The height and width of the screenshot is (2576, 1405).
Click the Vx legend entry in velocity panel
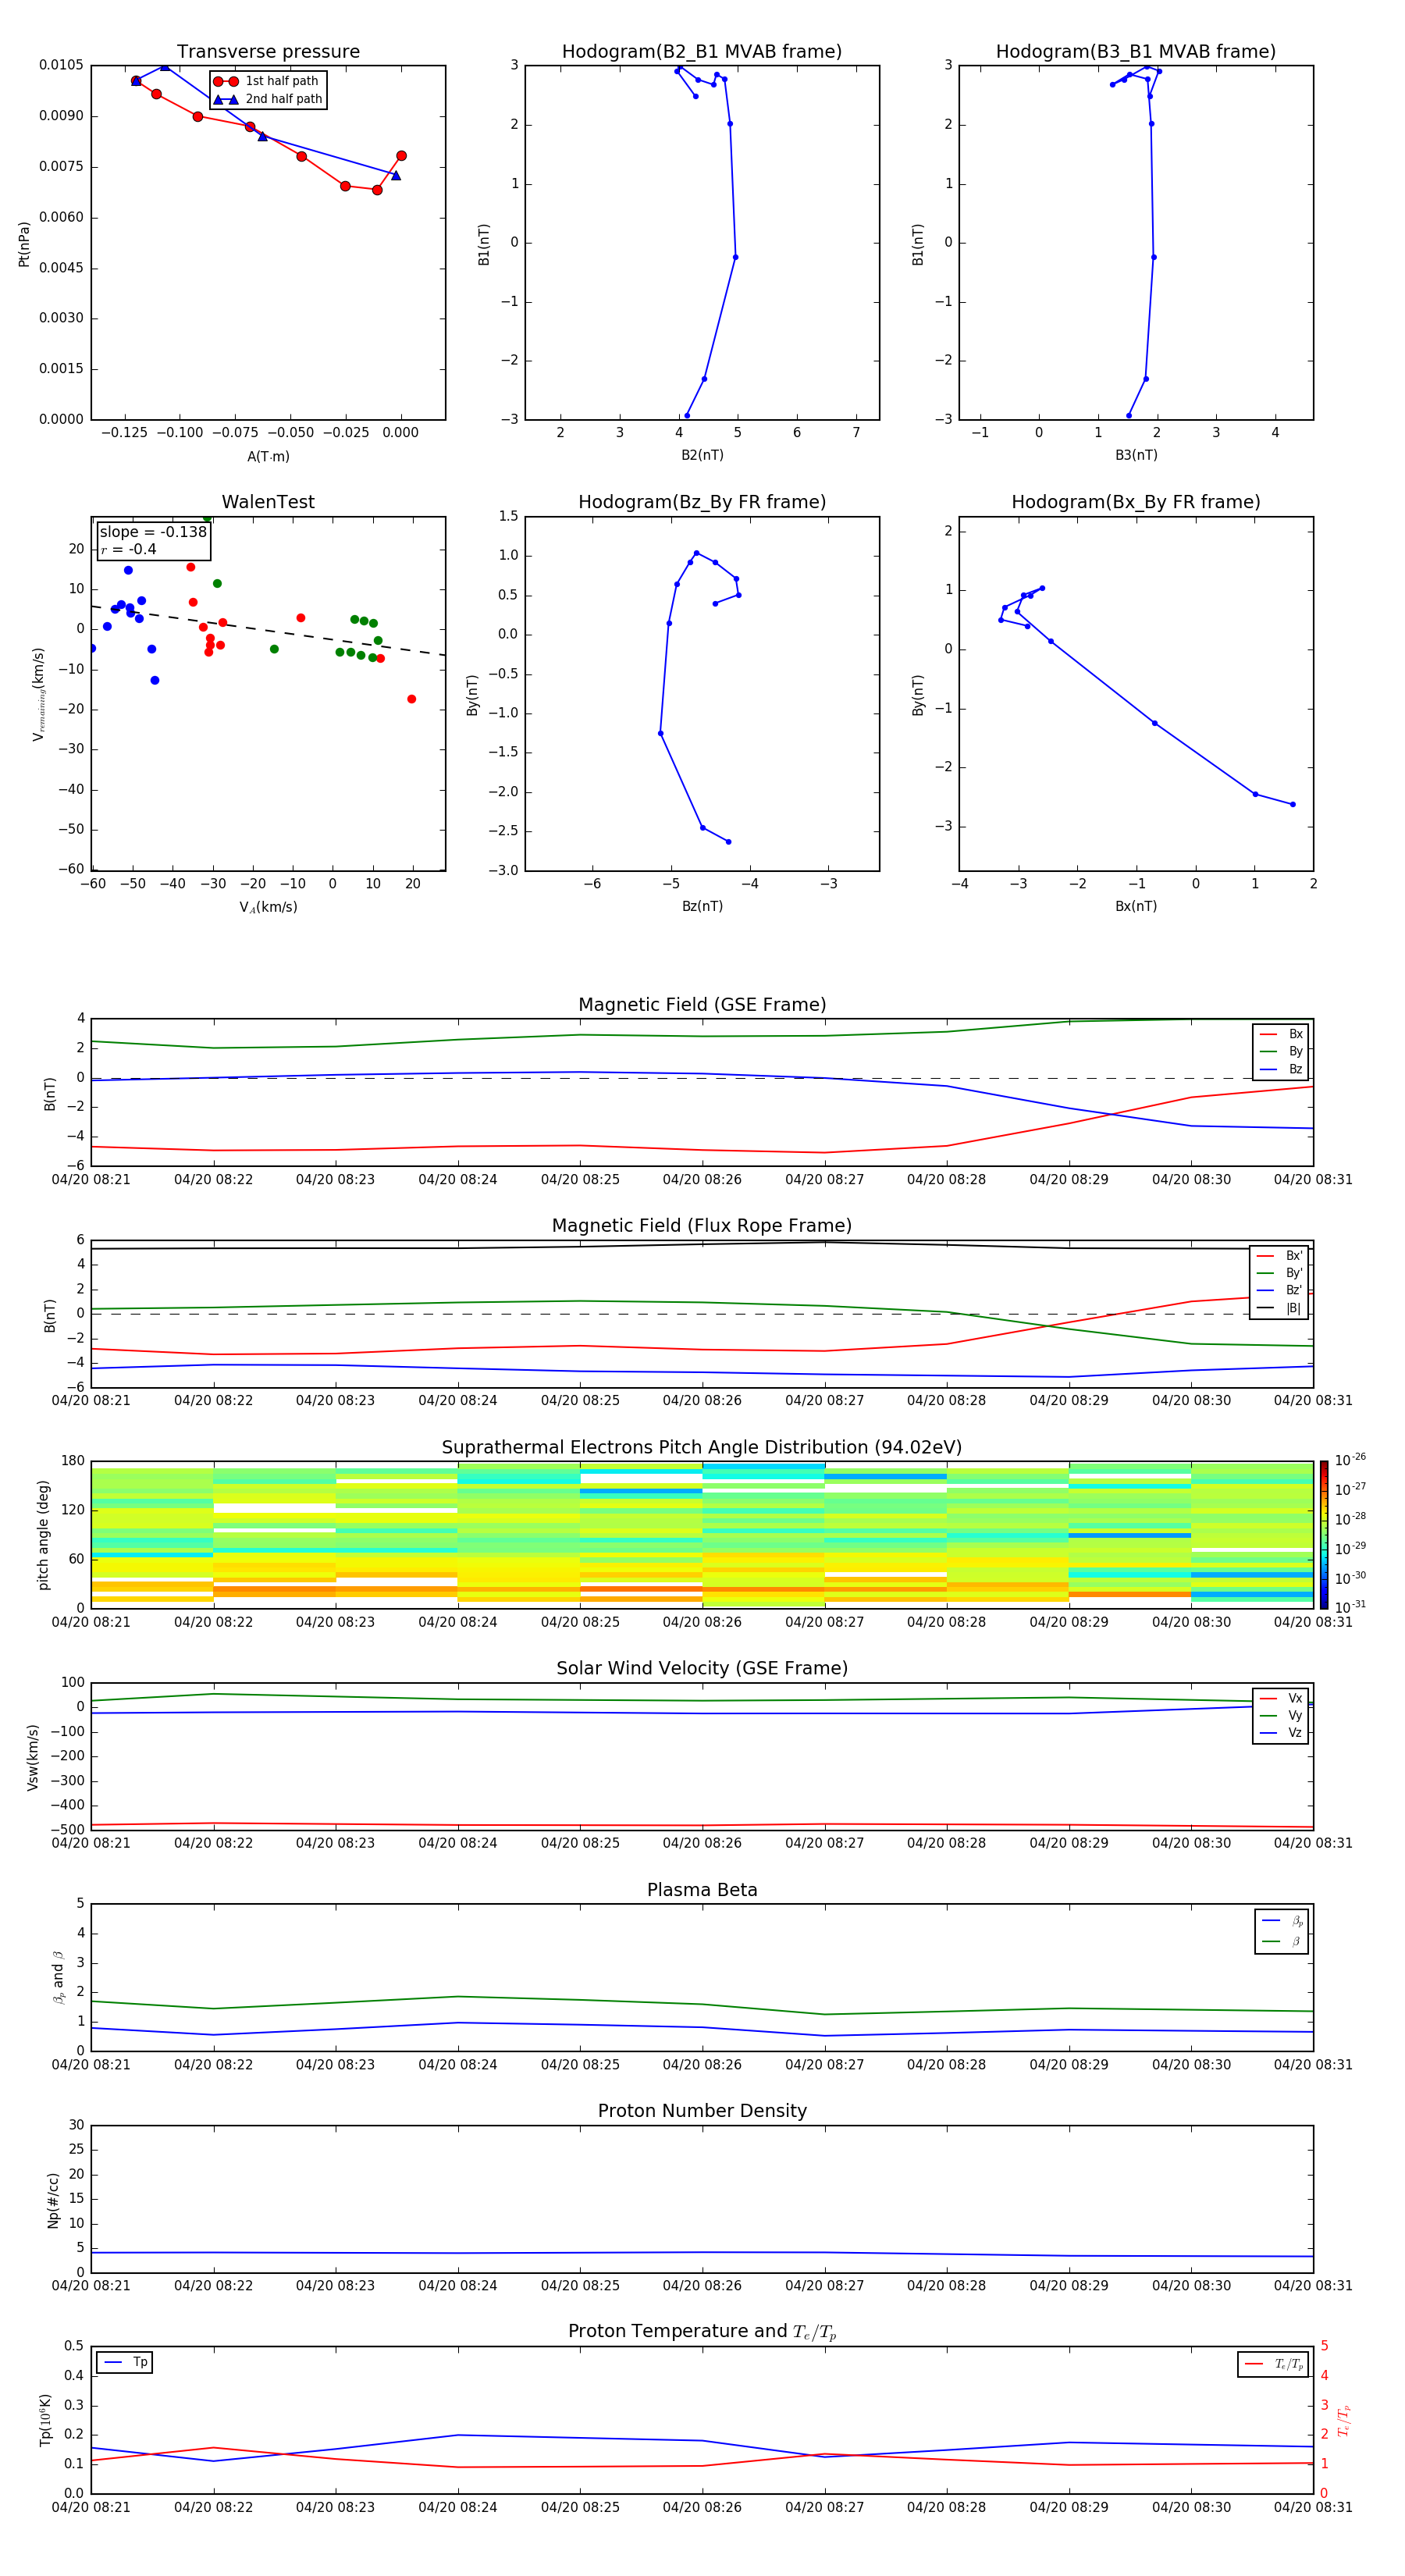[1281, 1698]
